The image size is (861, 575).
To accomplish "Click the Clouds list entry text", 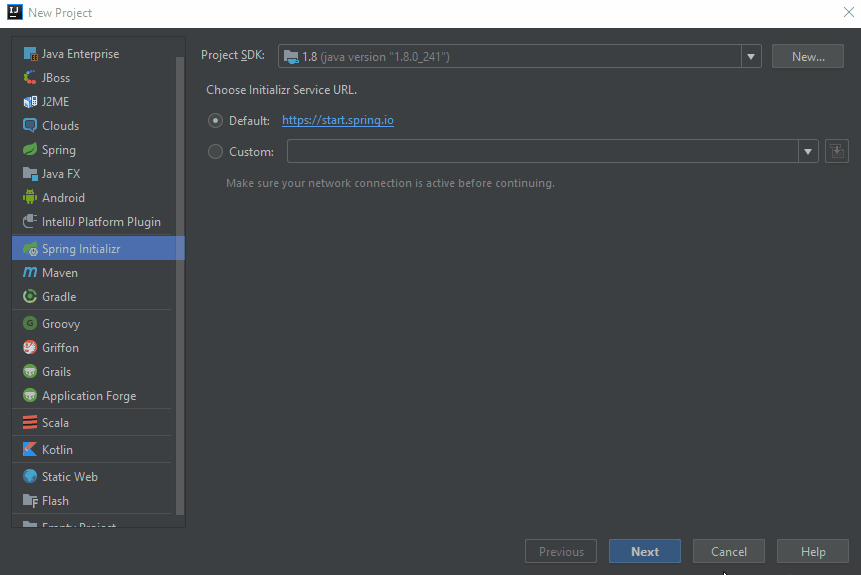I will point(60,126).
